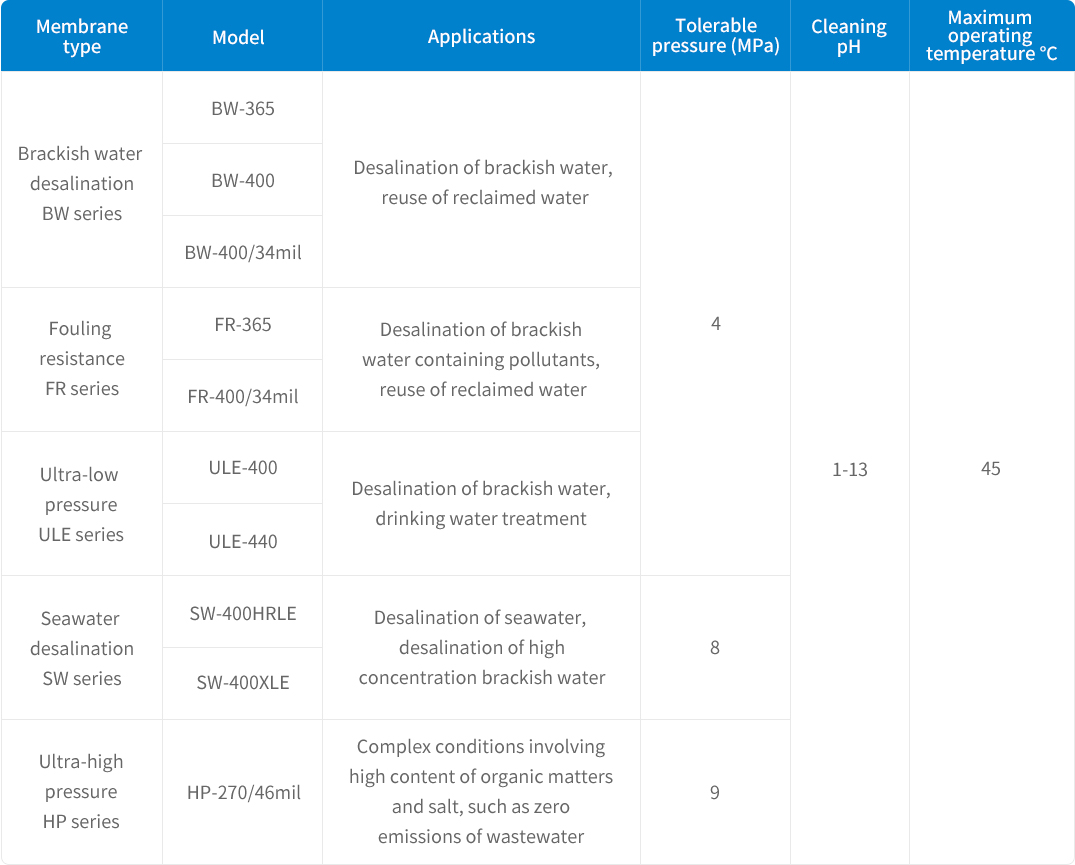Click the FR-400/34mil model entry
Image resolution: width=1075 pixels, height=865 pixels.
pos(242,396)
